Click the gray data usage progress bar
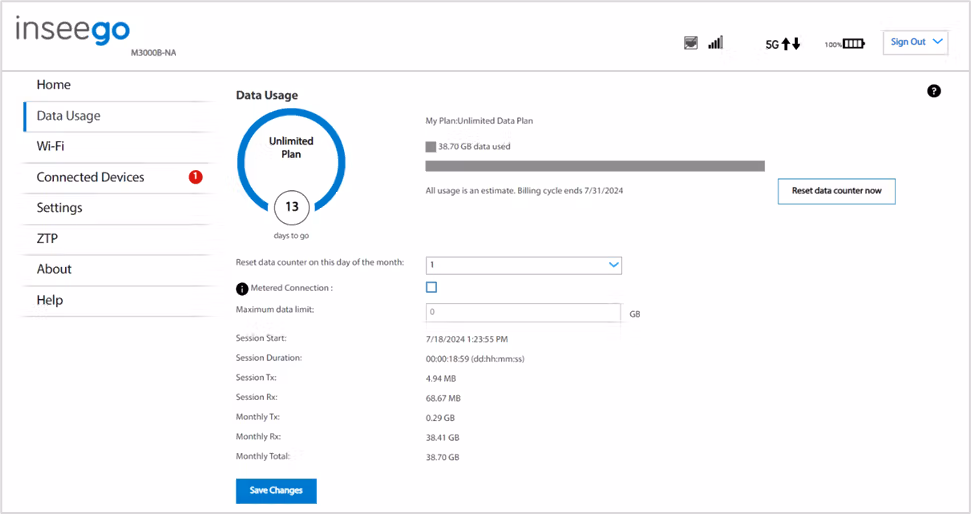This screenshot has height=514, width=971. pos(595,166)
